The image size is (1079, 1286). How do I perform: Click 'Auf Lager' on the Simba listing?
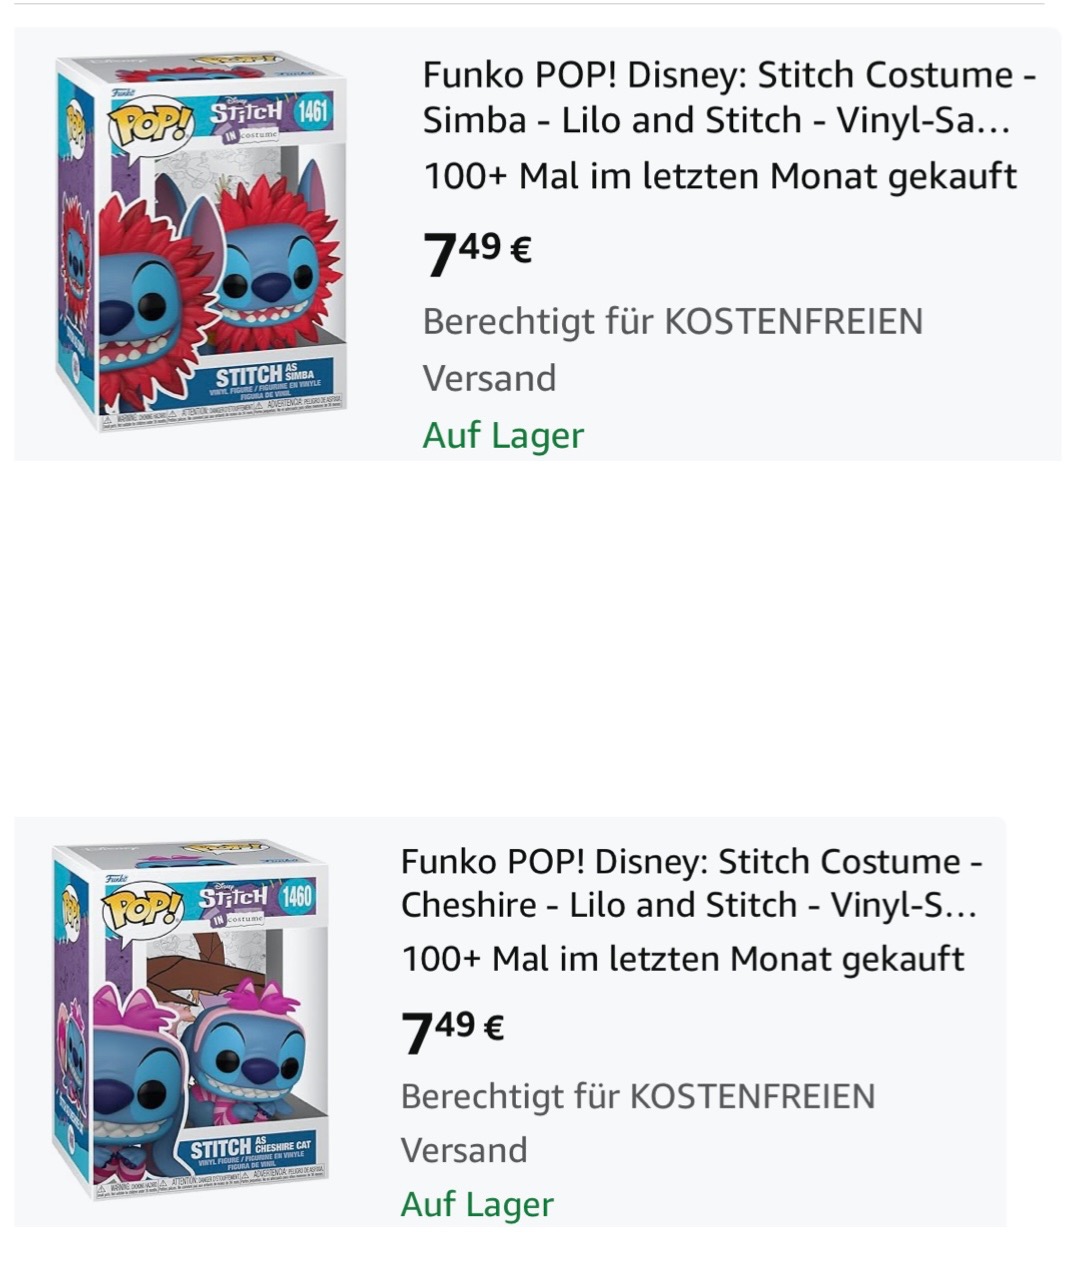[503, 436]
